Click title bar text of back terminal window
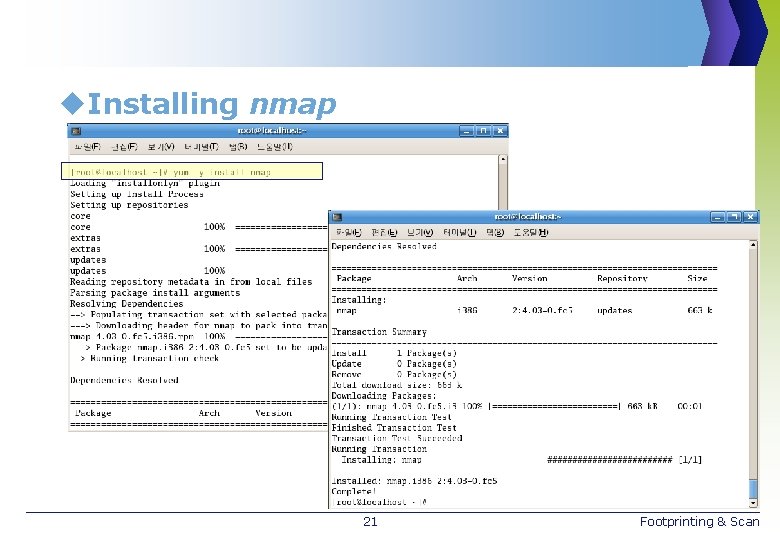 click(272, 131)
